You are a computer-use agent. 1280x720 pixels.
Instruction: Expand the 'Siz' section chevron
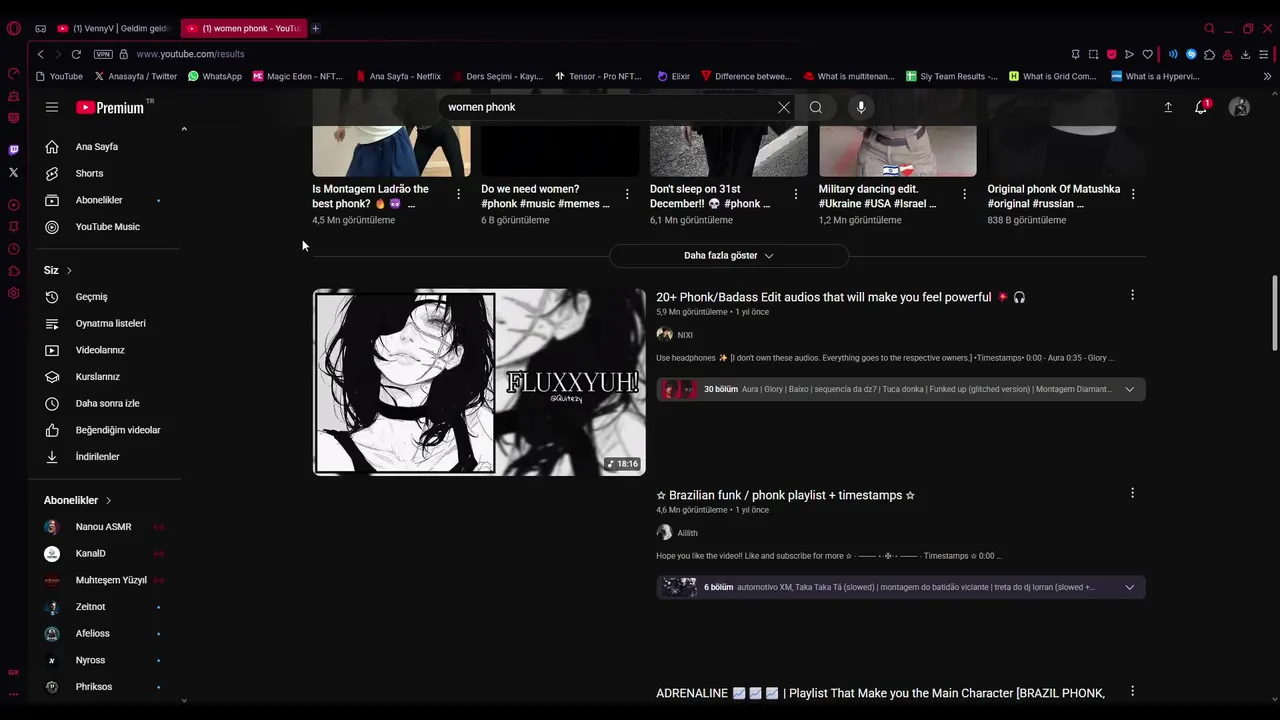(69, 271)
